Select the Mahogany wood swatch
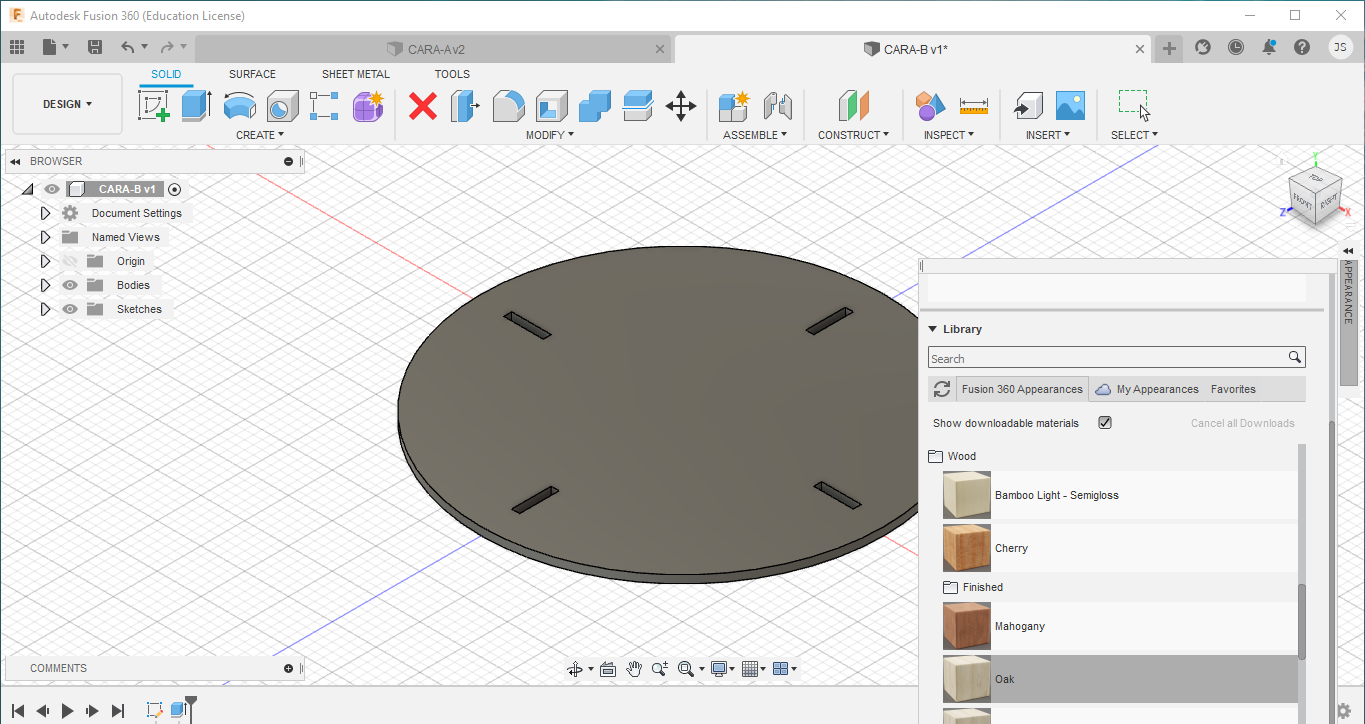Viewport: 1365px width, 724px height. tap(966, 626)
